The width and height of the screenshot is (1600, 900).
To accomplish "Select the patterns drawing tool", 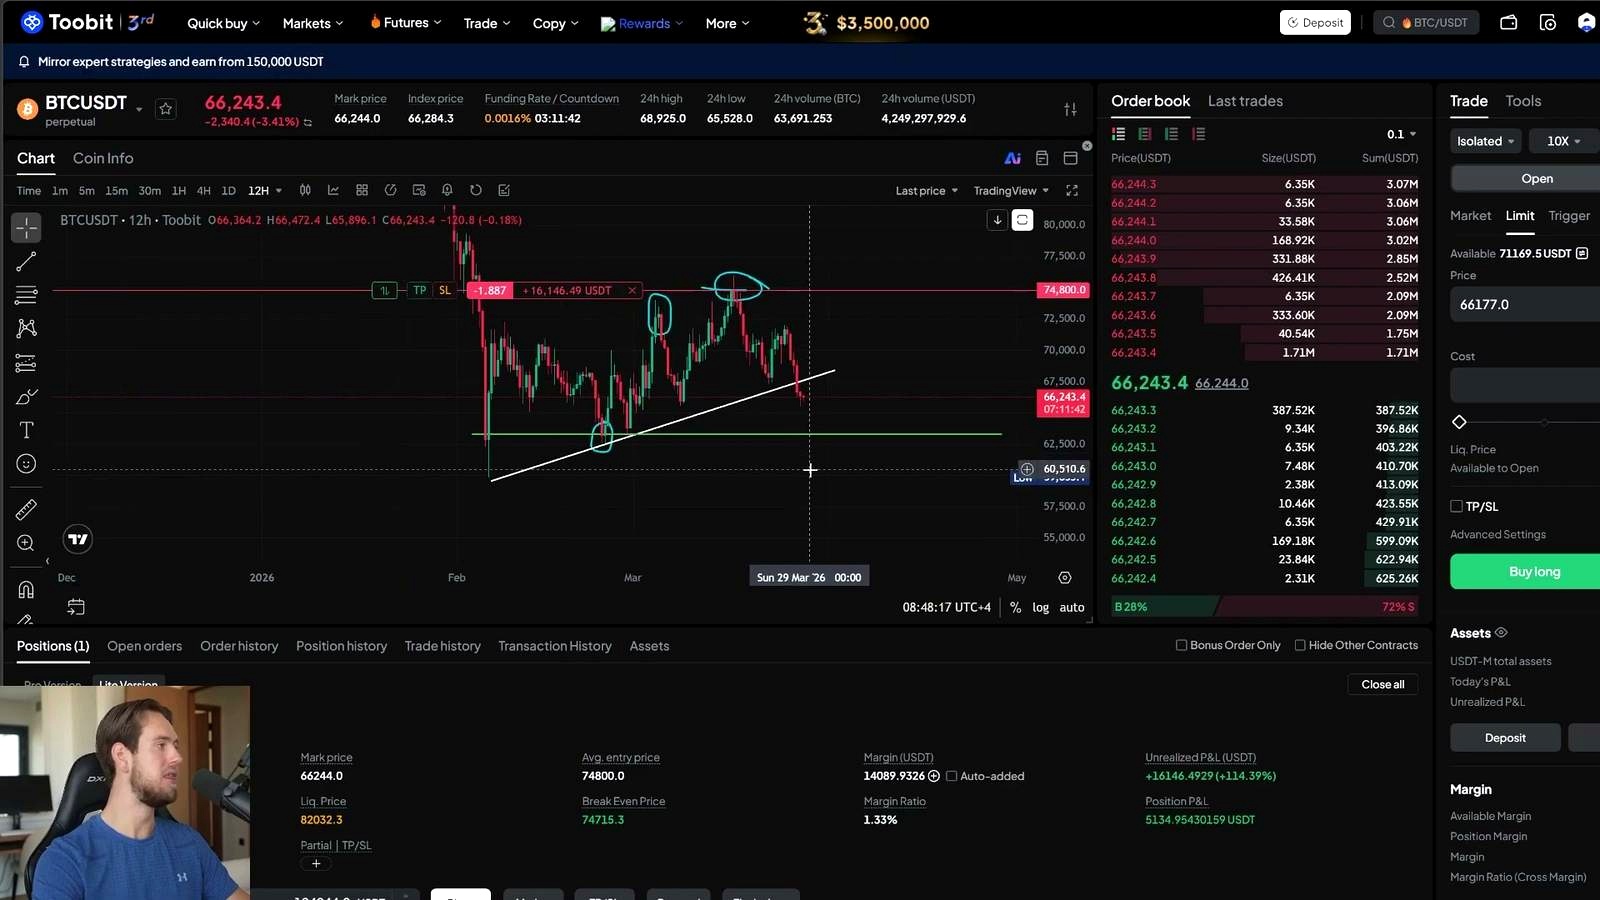I will (26, 328).
